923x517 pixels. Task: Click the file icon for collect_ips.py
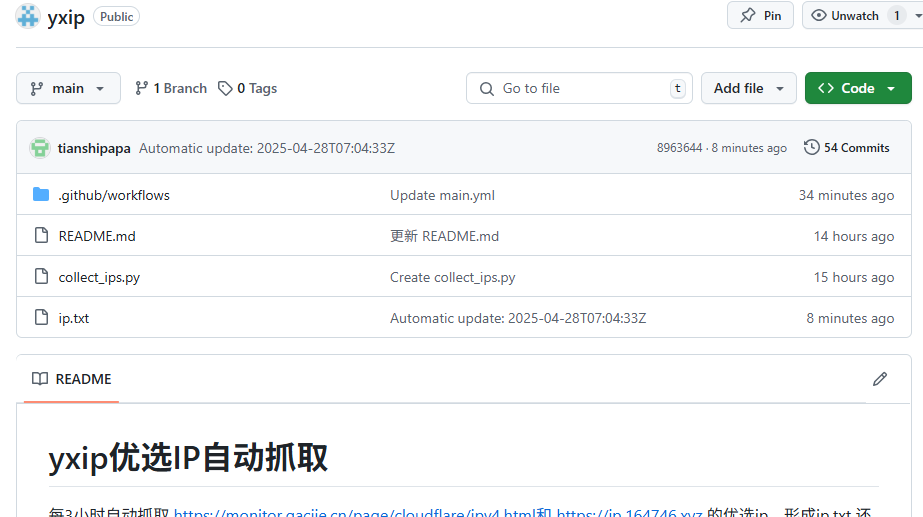click(41, 276)
